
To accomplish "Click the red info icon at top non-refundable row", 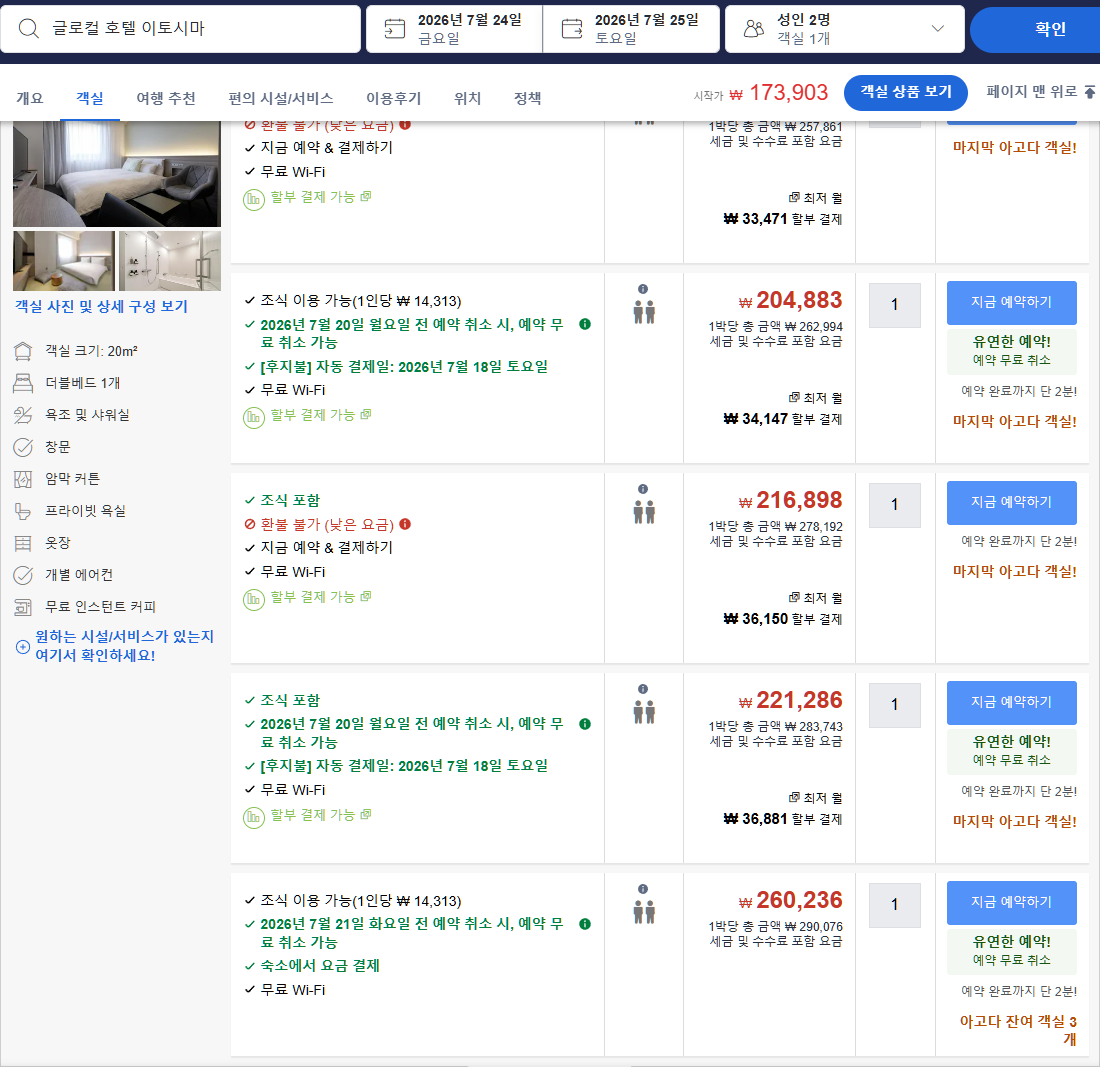I will [x=405, y=125].
